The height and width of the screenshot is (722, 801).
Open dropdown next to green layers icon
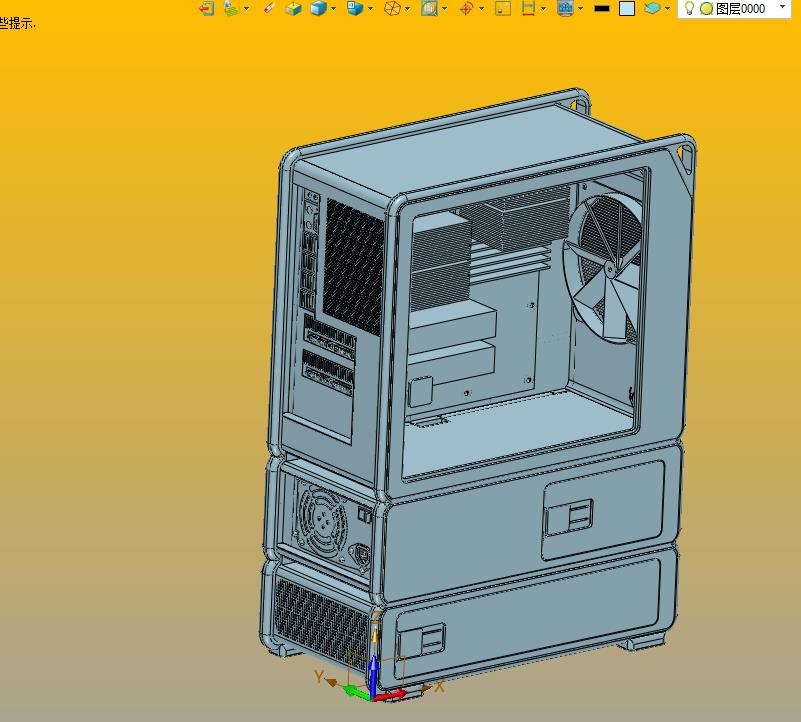point(247,9)
